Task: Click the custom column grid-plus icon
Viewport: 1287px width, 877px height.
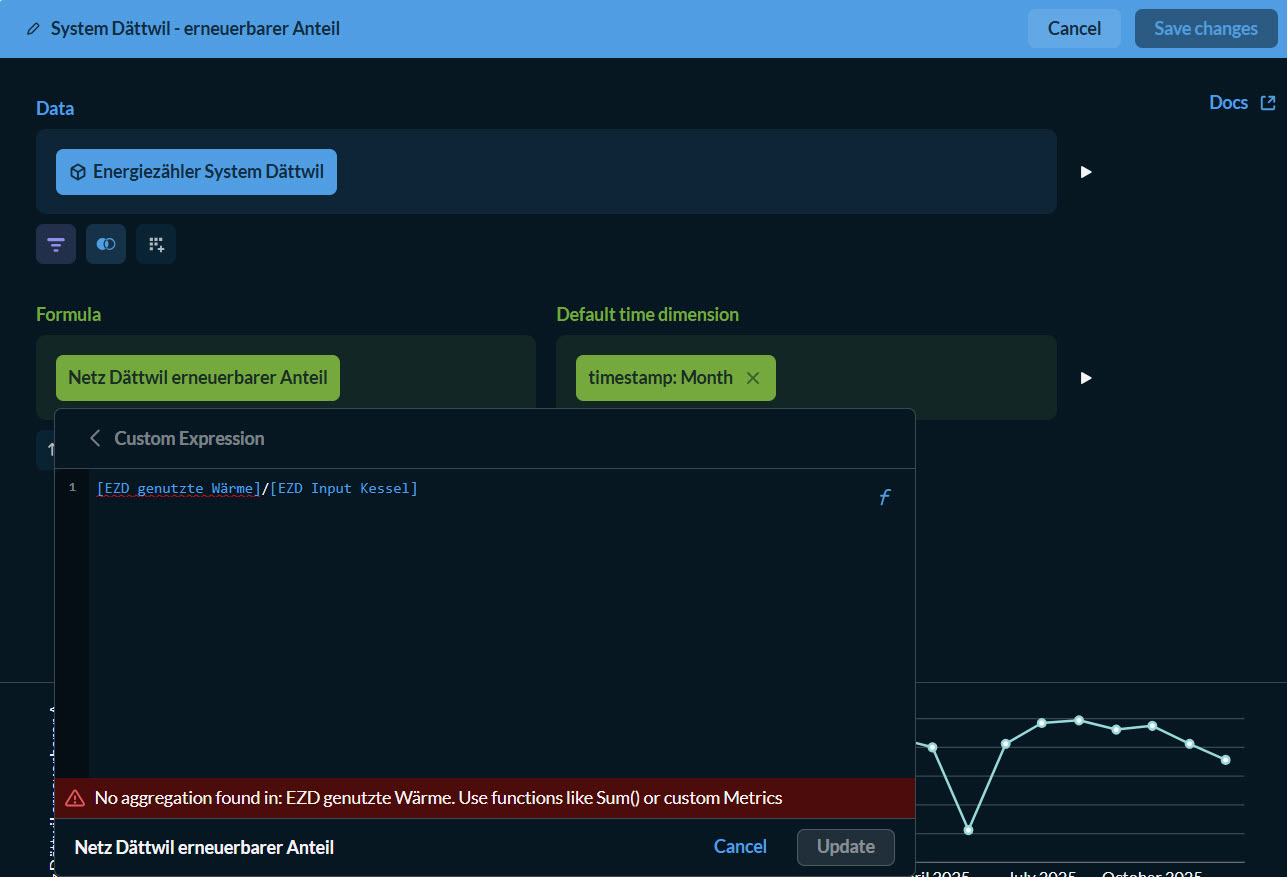Action: point(156,244)
